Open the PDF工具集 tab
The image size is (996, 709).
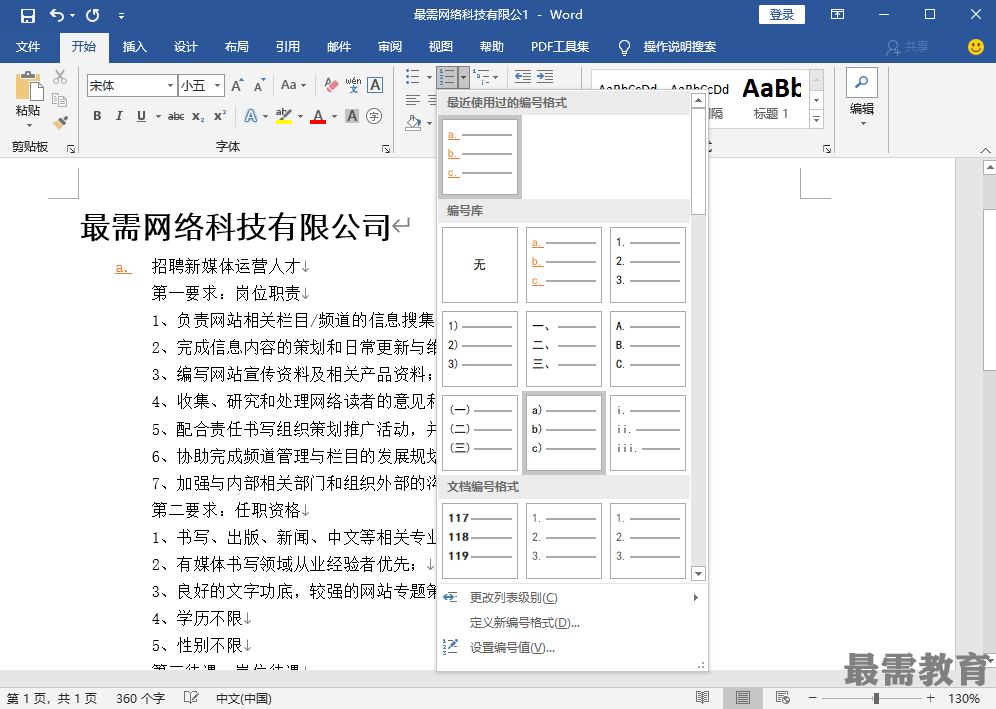(x=560, y=46)
